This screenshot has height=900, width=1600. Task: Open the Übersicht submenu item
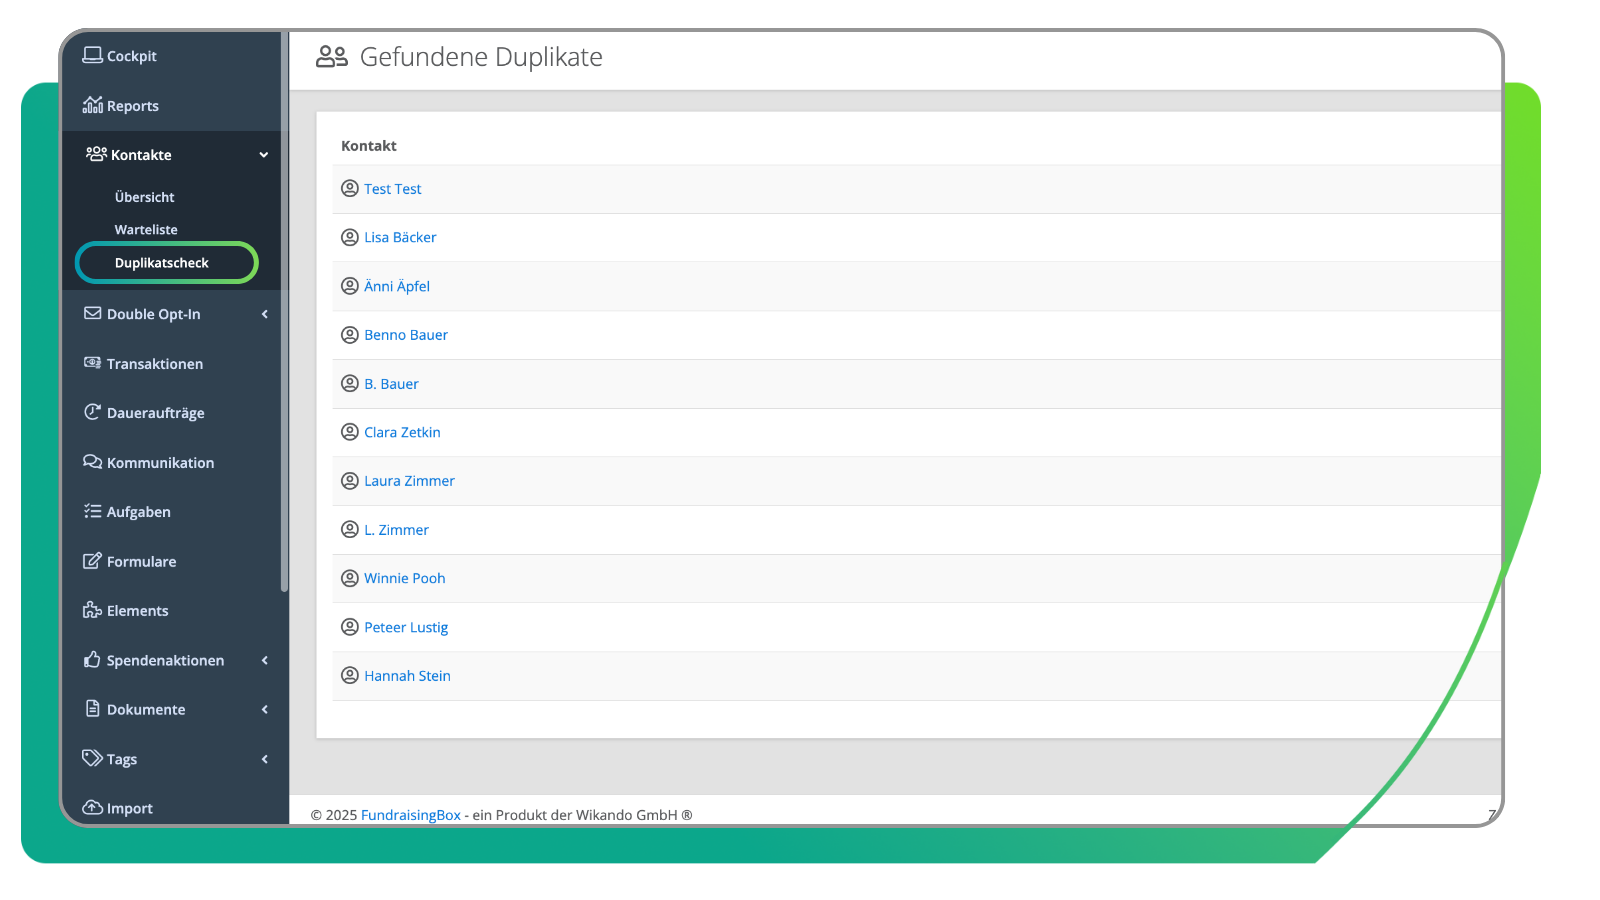[144, 197]
